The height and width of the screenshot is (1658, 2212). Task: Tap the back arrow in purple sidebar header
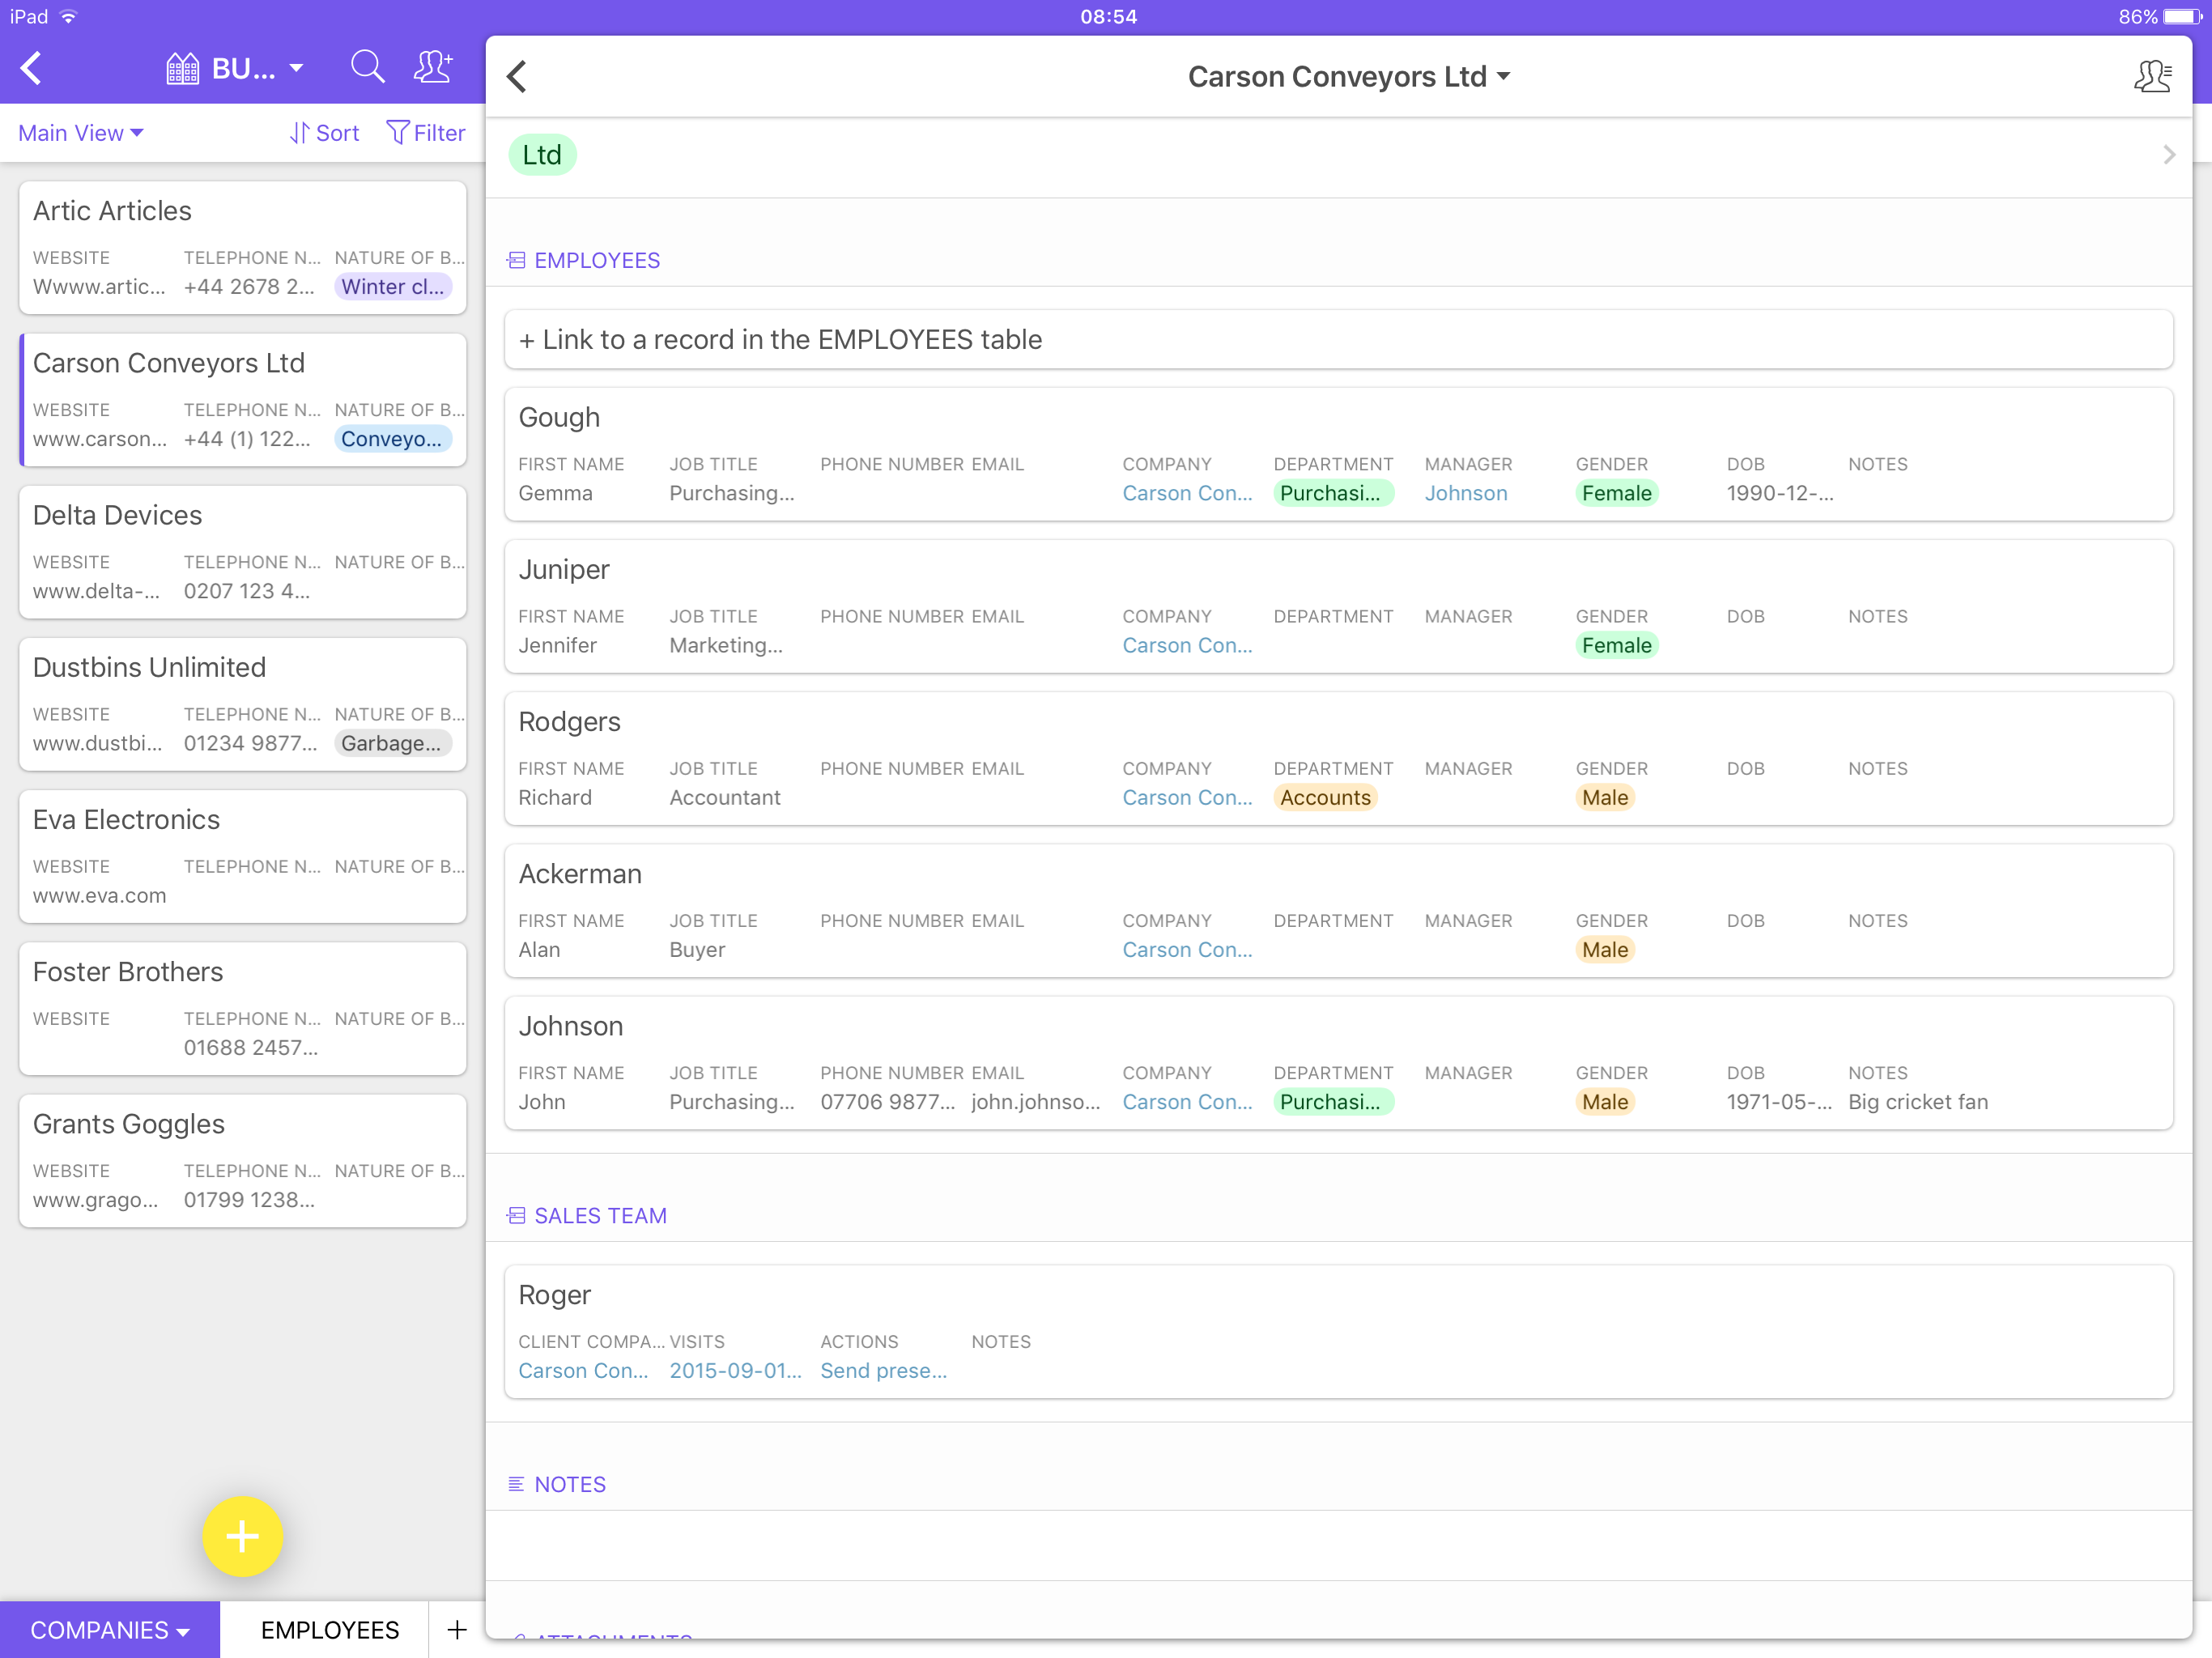click(32, 68)
